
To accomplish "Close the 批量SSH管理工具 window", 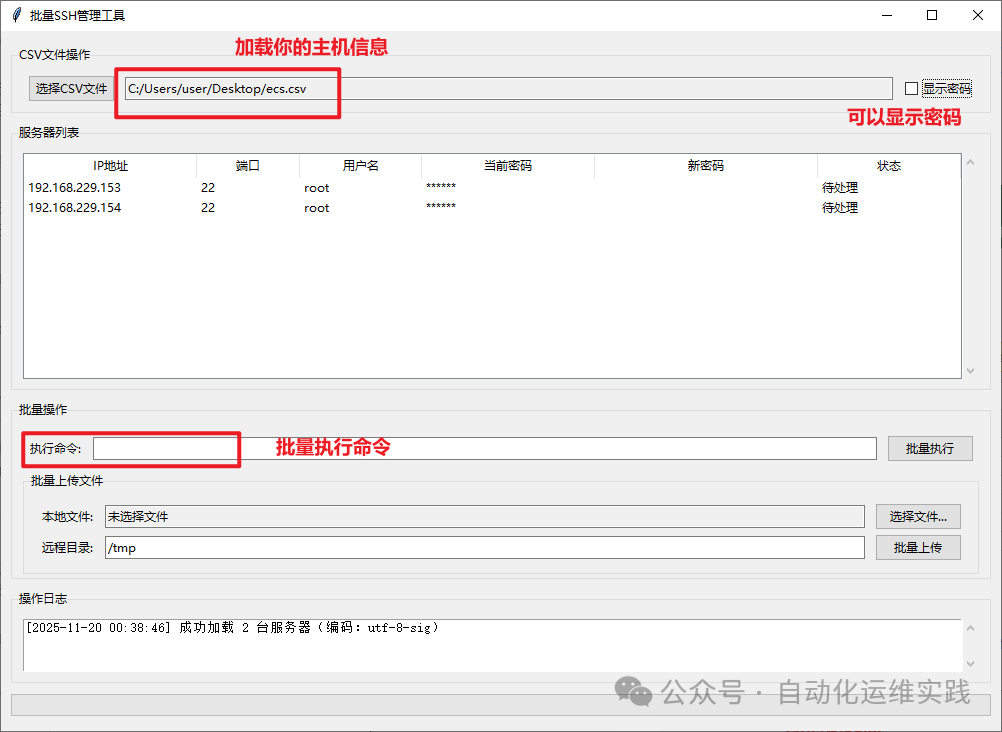I will (978, 15).
